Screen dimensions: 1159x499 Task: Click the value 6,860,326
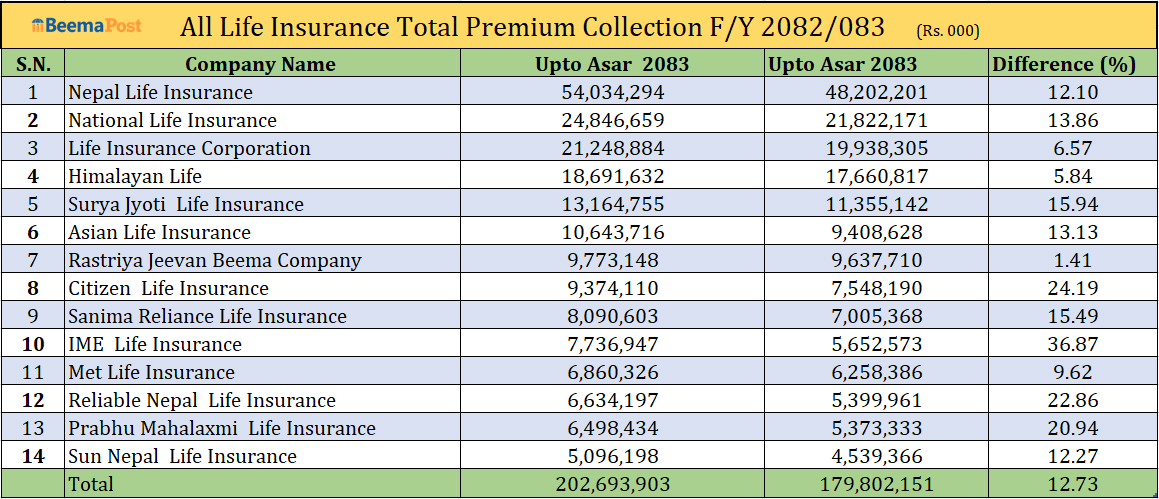[612, 373]
